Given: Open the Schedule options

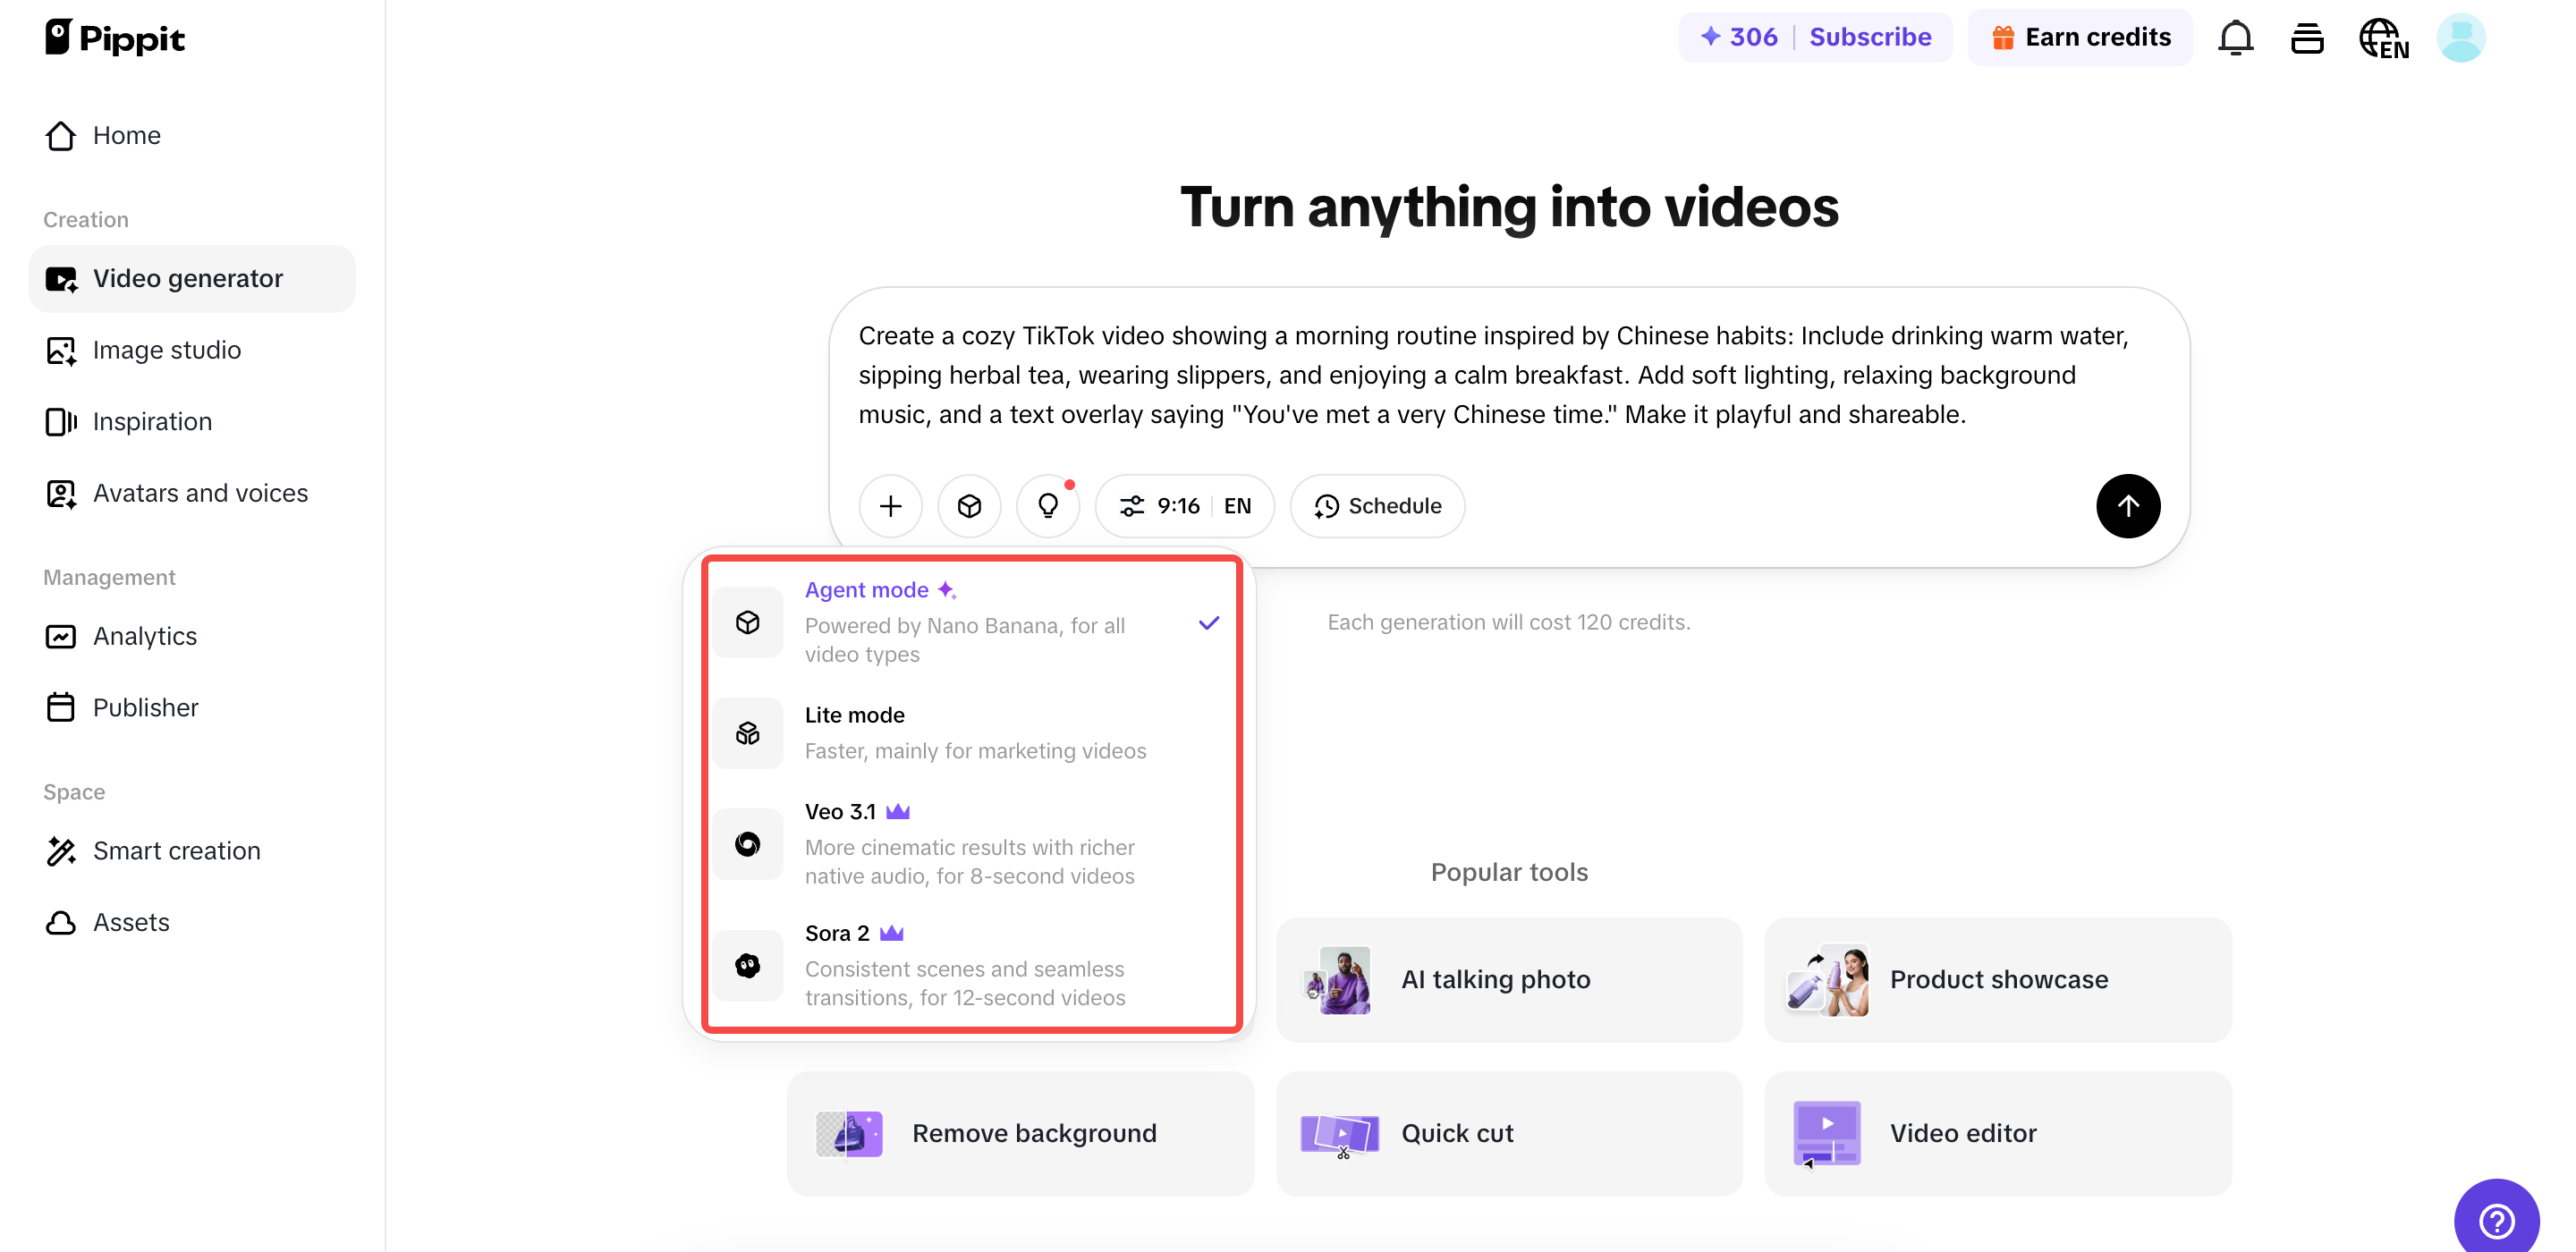Looking at the screenshot, I should click(x=1377, y=506).
